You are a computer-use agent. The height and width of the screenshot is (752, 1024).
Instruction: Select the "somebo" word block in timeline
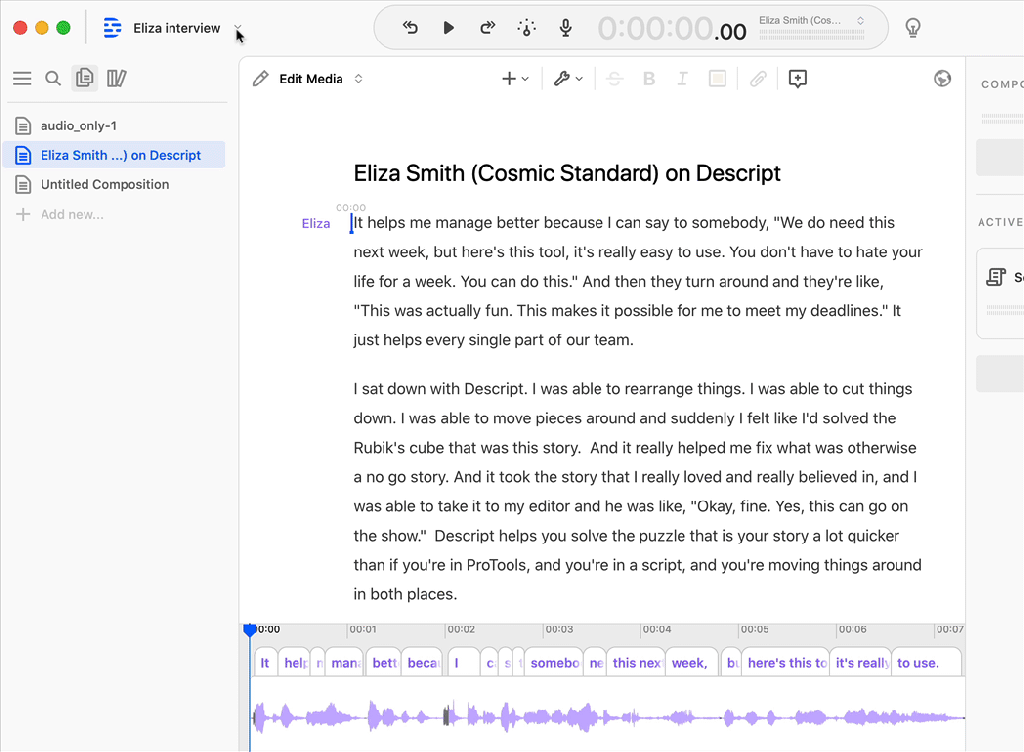[554, 663]
